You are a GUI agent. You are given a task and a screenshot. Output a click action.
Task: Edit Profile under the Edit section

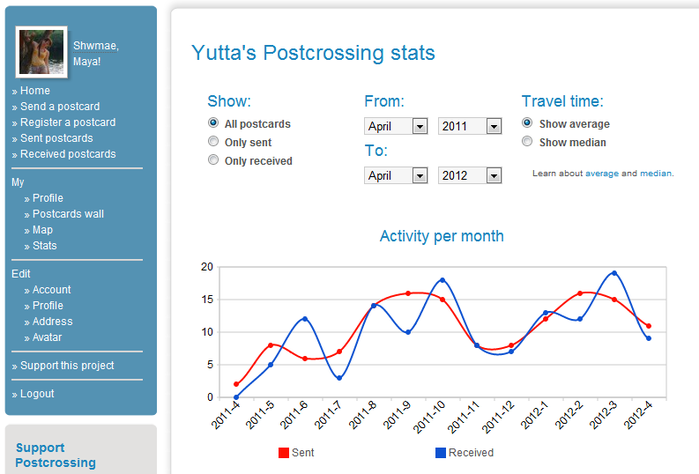[x=48, y=305]
